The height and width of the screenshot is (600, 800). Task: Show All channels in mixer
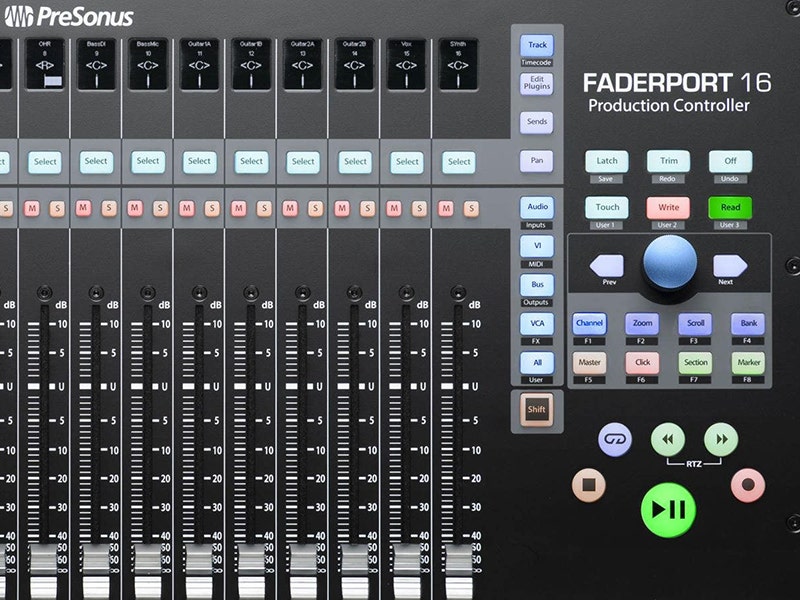(537, 363)
